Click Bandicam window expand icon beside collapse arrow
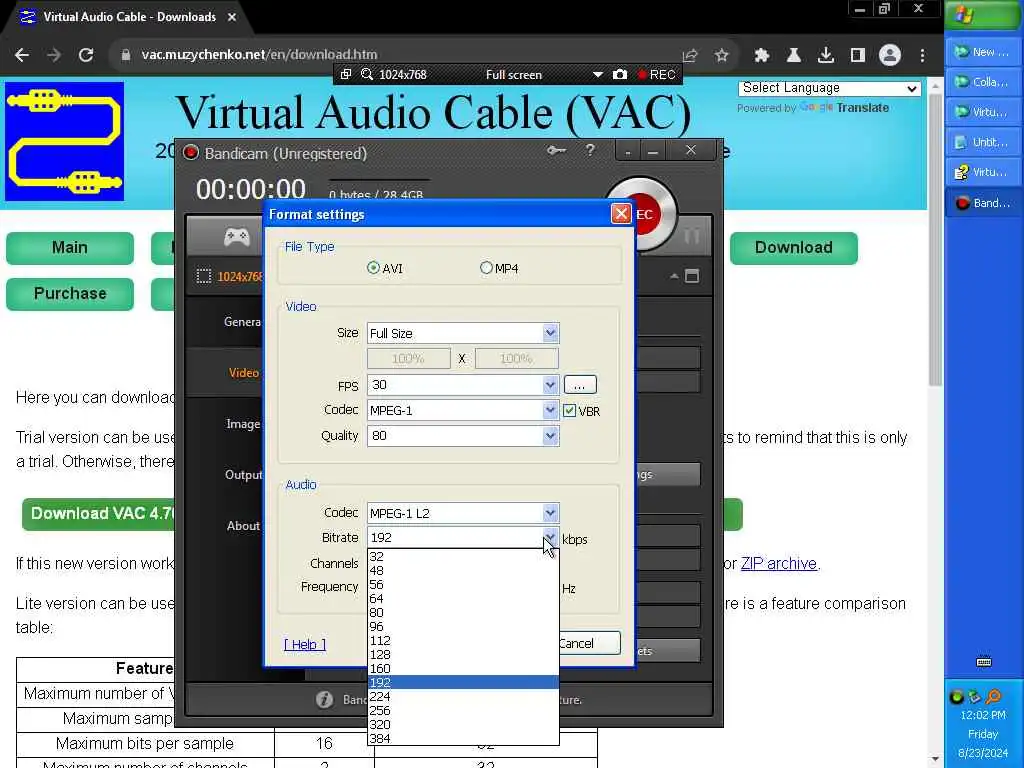 [692, 276]
